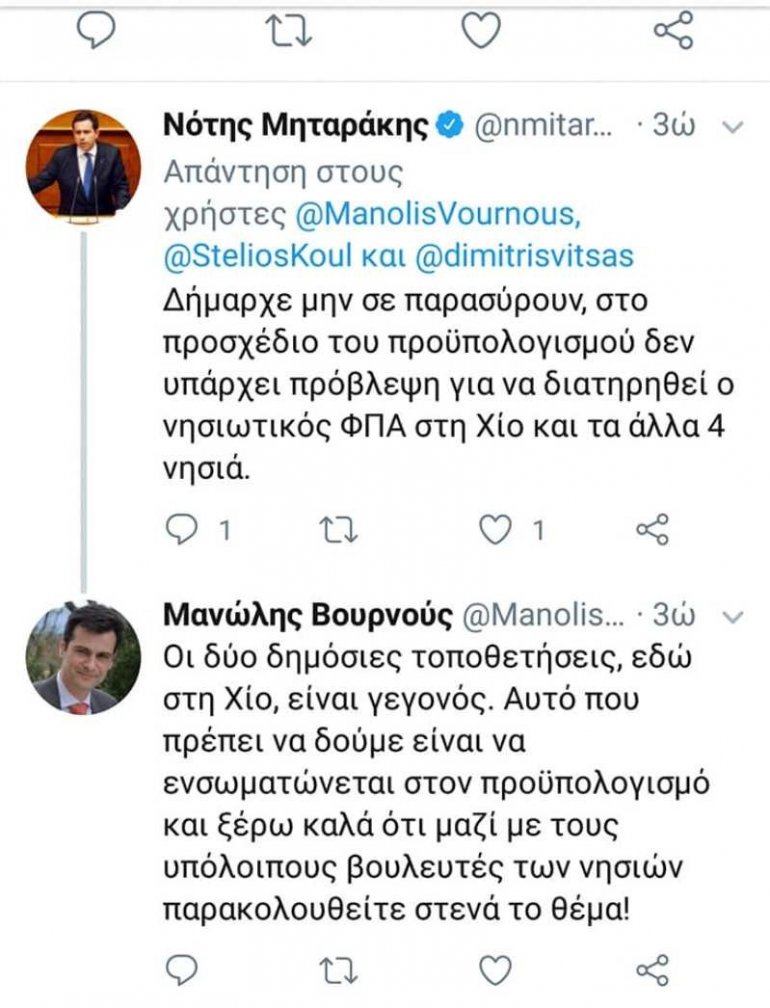Reply to Μανώλης Βουρνούς tweet

(181, 969)
